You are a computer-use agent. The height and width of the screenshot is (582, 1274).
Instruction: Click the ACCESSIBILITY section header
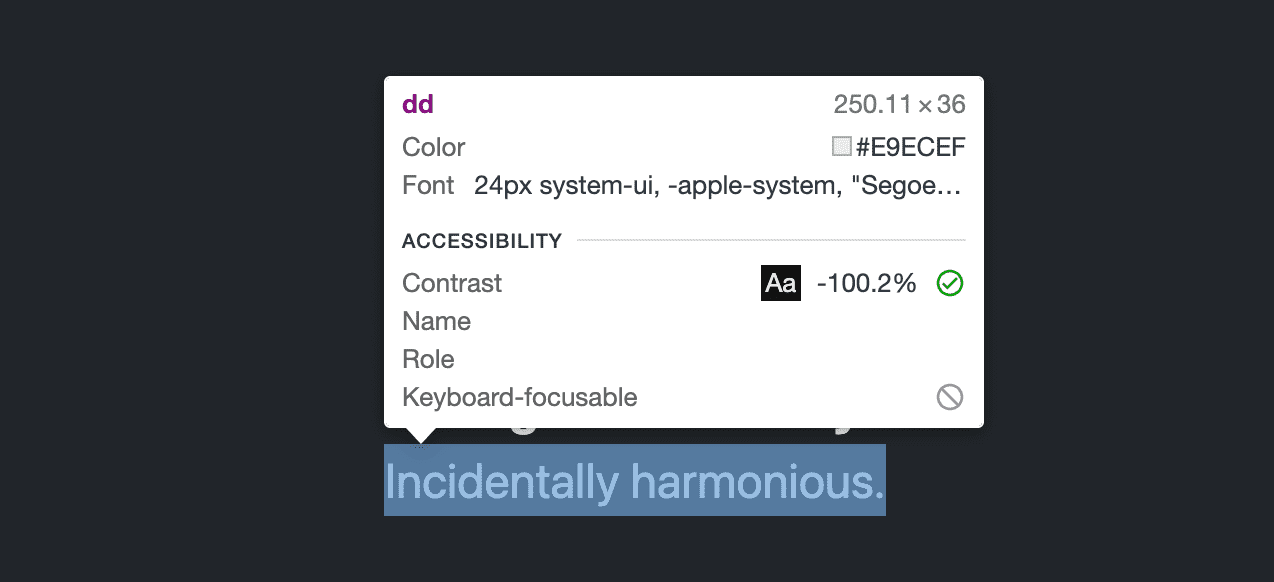[x=481, y=241]
